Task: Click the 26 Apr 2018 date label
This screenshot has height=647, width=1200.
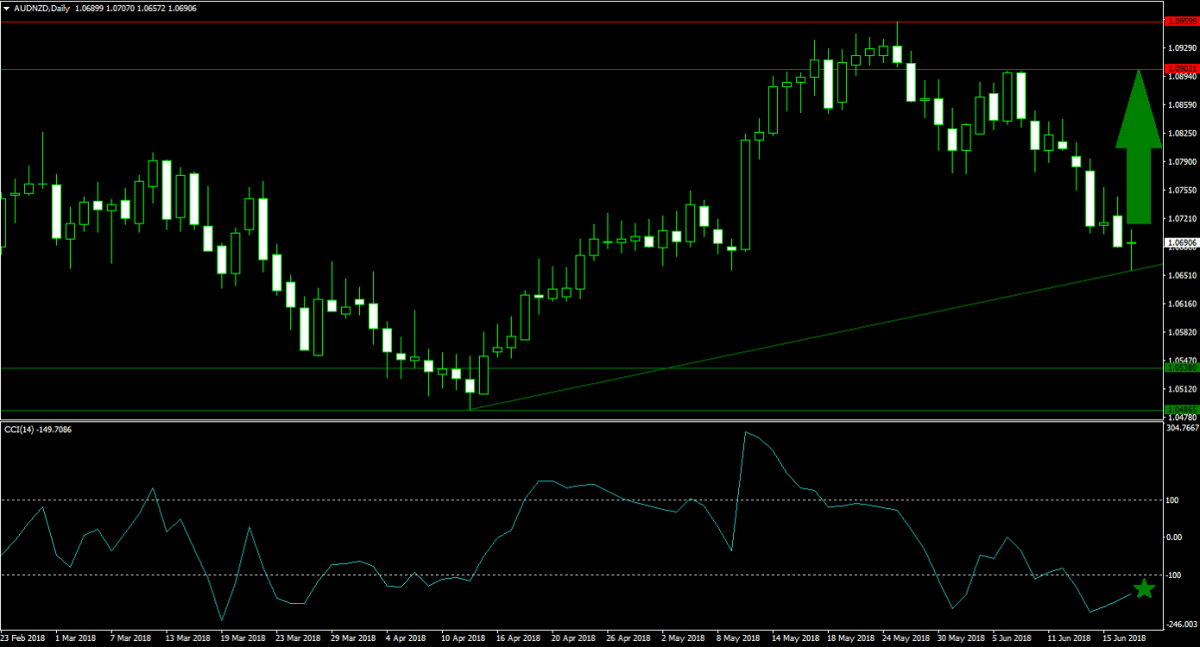Action: coord(627,638)
